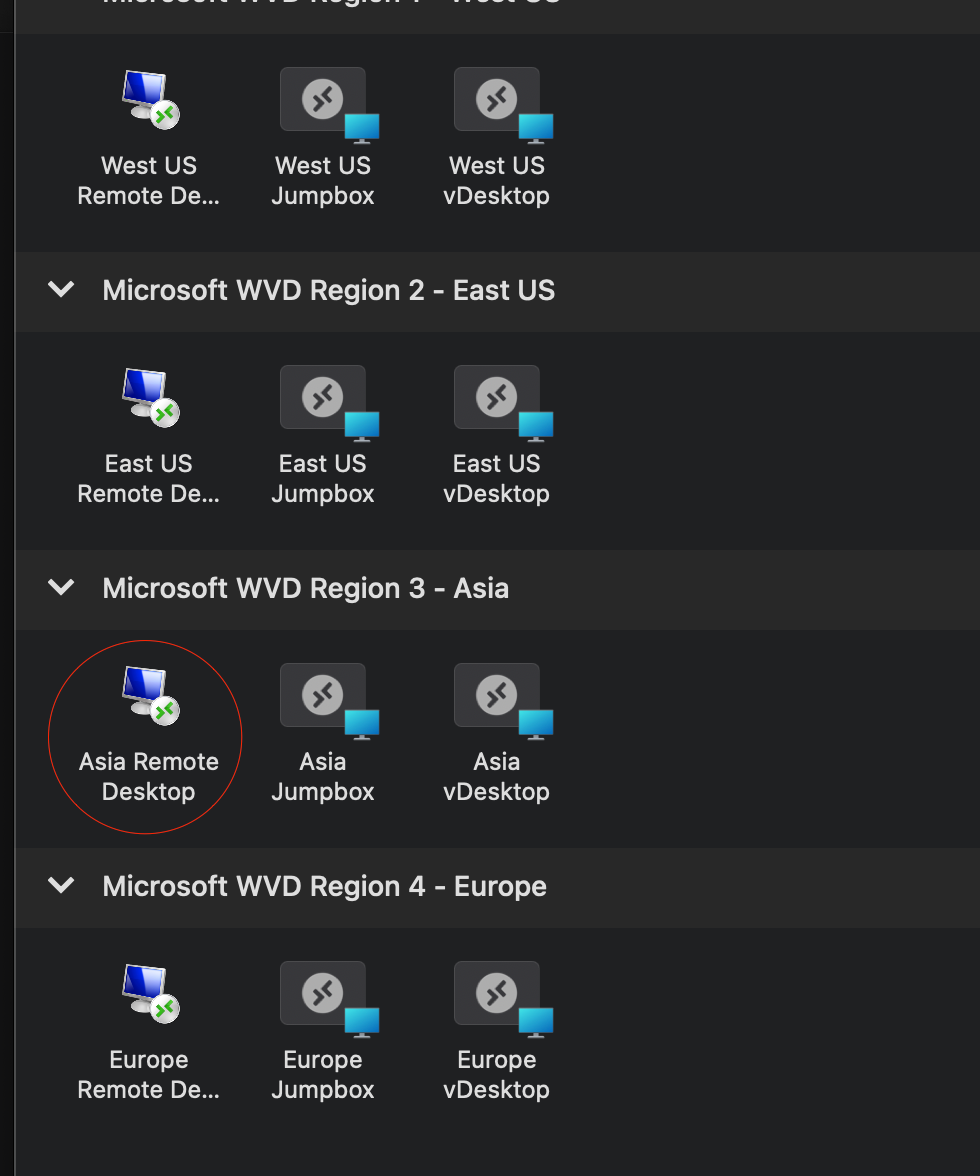Open the West US Remote Desktop icon
The height and width of the screenshot is (1176, 980).
[x=150, y=99]
